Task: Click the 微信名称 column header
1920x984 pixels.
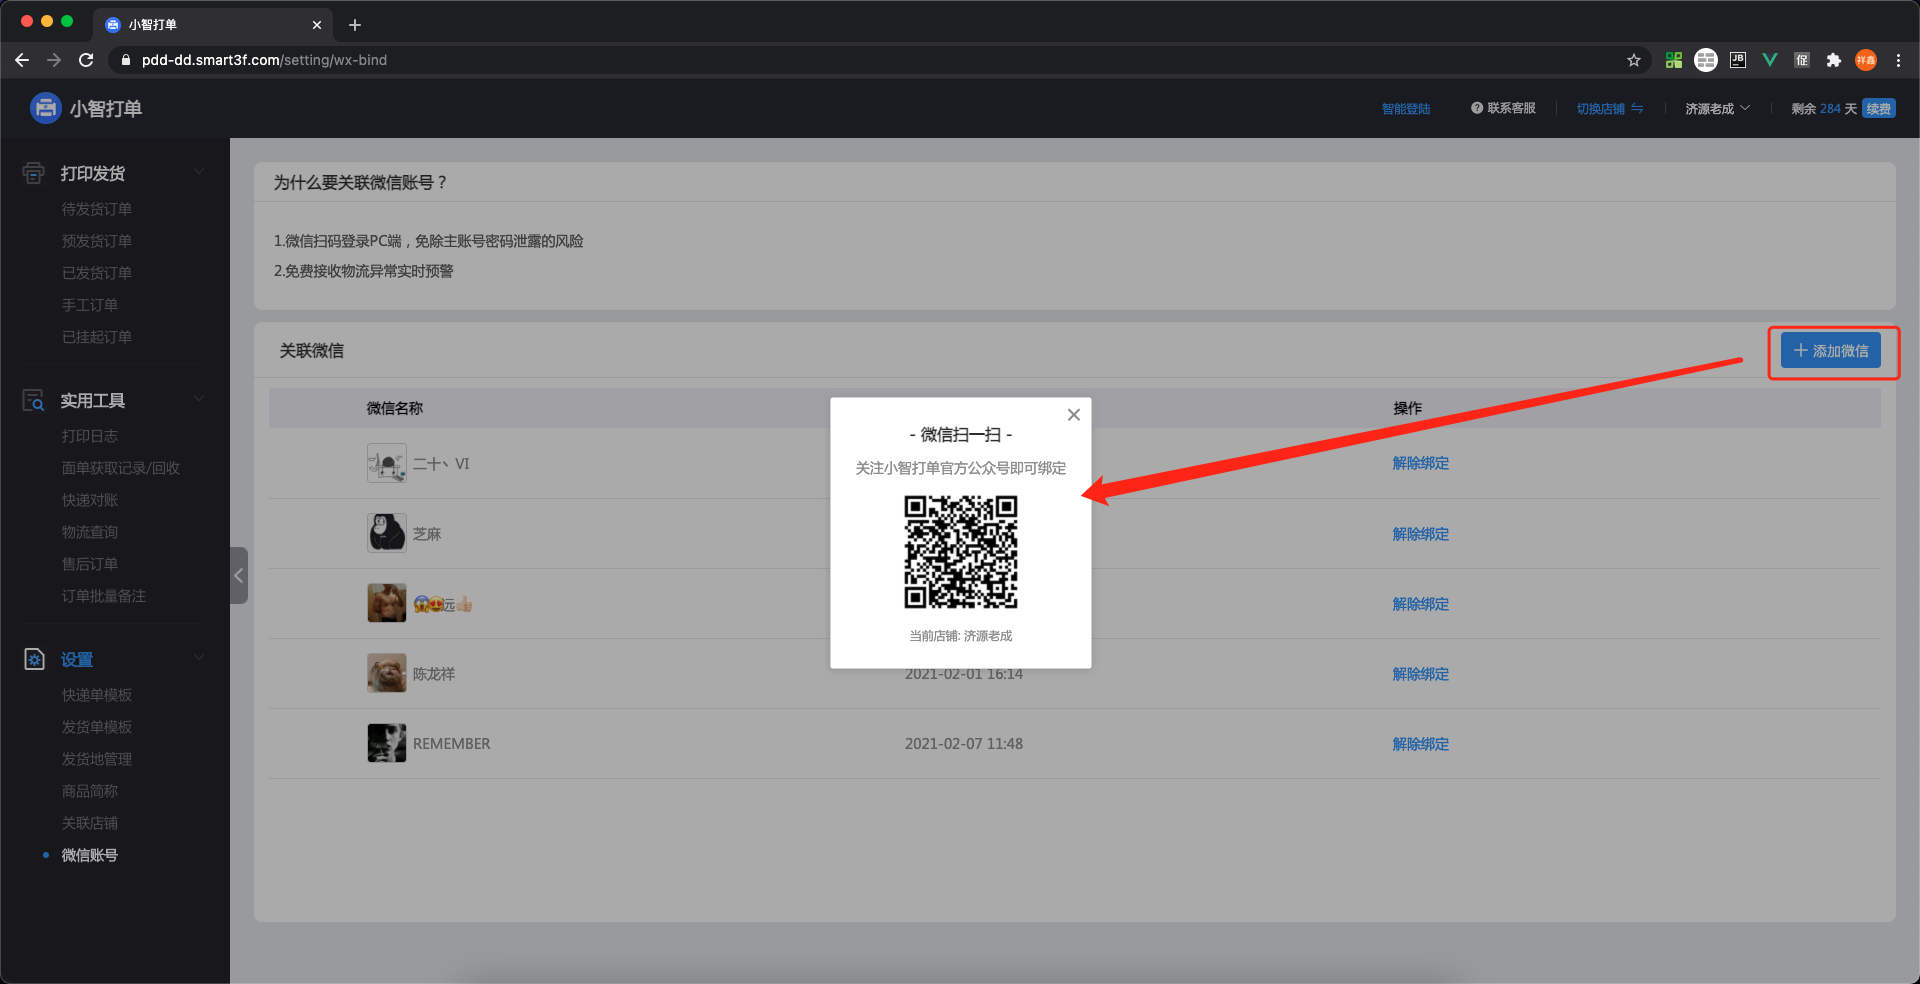Action: pos(395,408)
